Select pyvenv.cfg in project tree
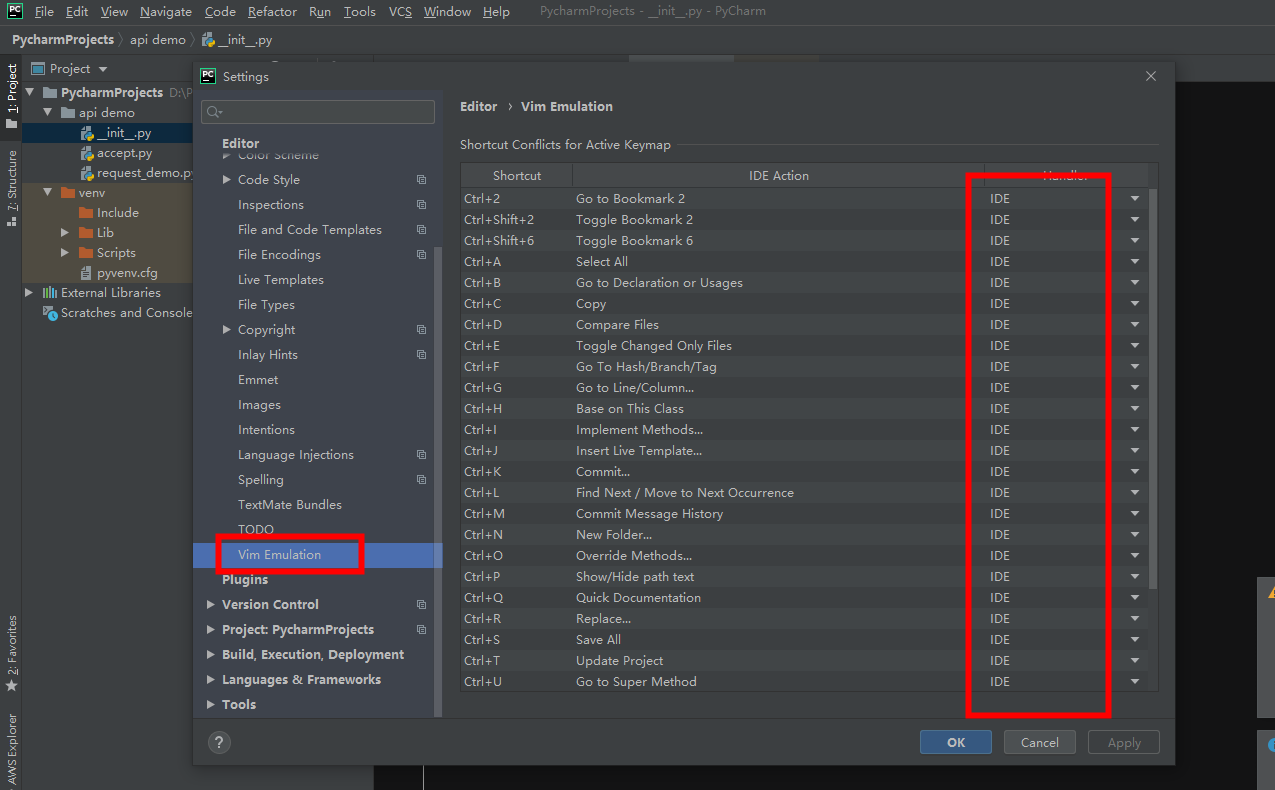 click(x=127, y=273)
